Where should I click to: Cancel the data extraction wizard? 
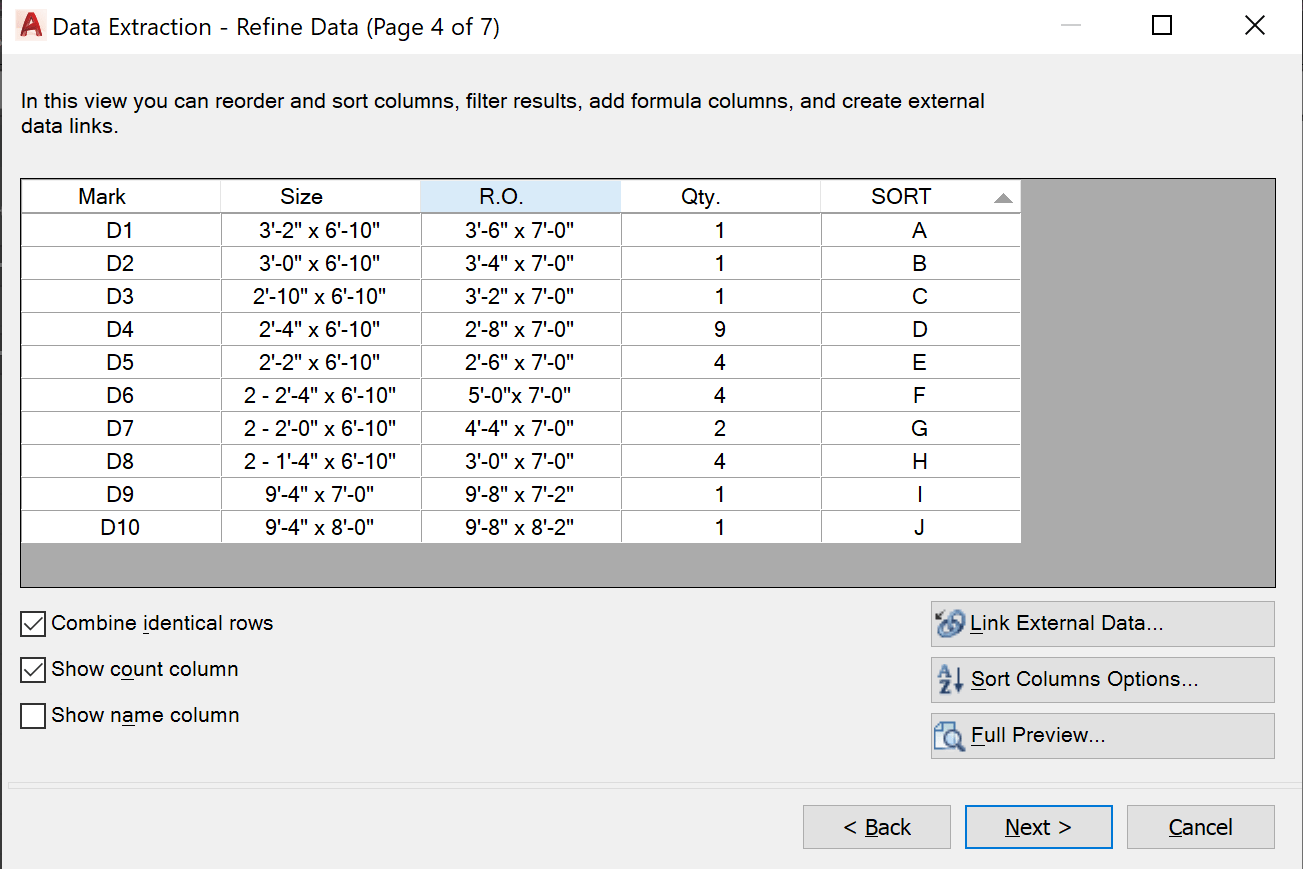[1199, 827]
